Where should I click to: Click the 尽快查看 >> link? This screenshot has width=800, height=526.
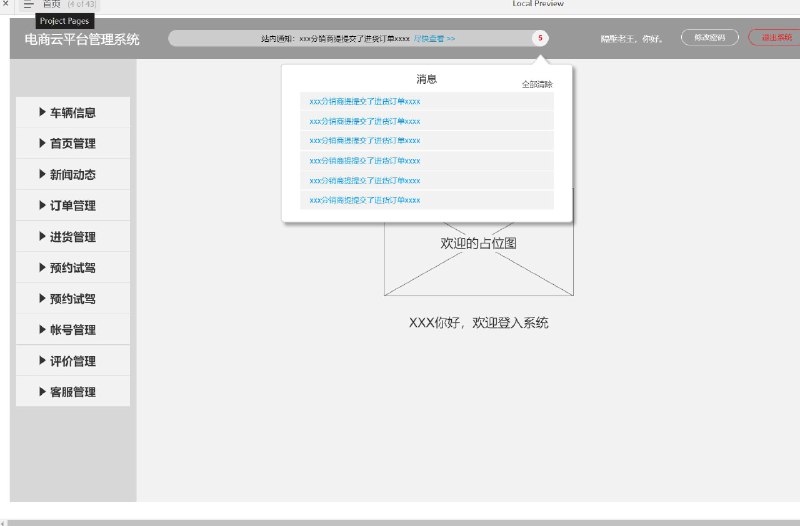coord(434,39)
